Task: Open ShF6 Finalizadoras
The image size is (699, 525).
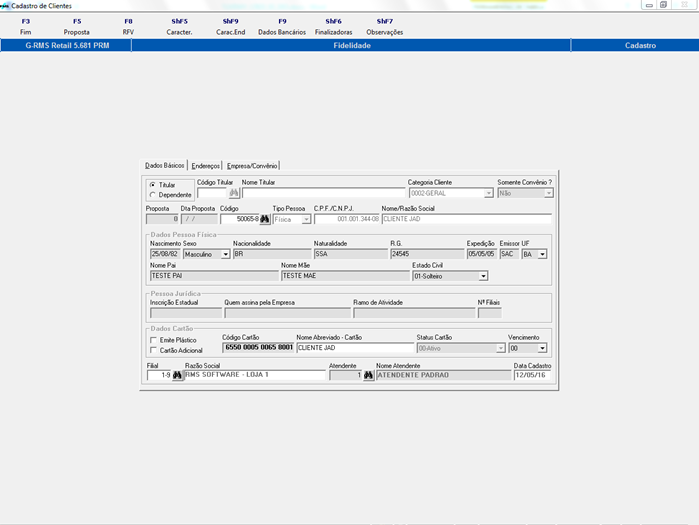Action: click(x=333, y=27)
